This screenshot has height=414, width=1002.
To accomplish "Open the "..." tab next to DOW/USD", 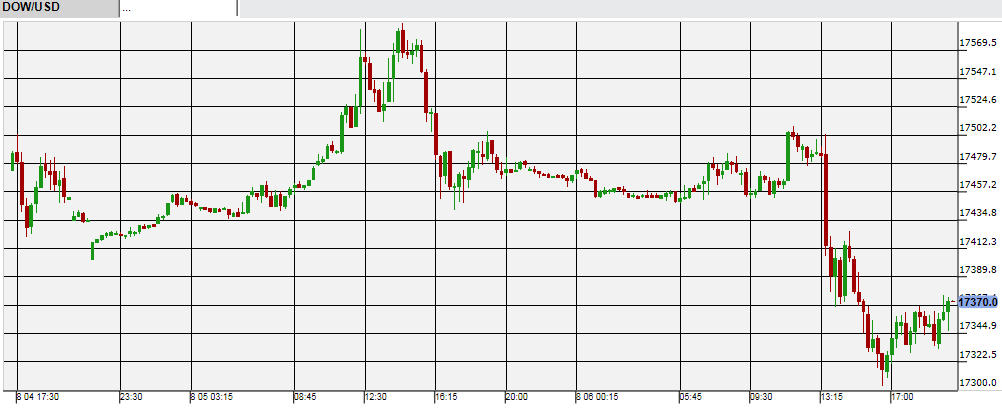I will click(177, 8).
